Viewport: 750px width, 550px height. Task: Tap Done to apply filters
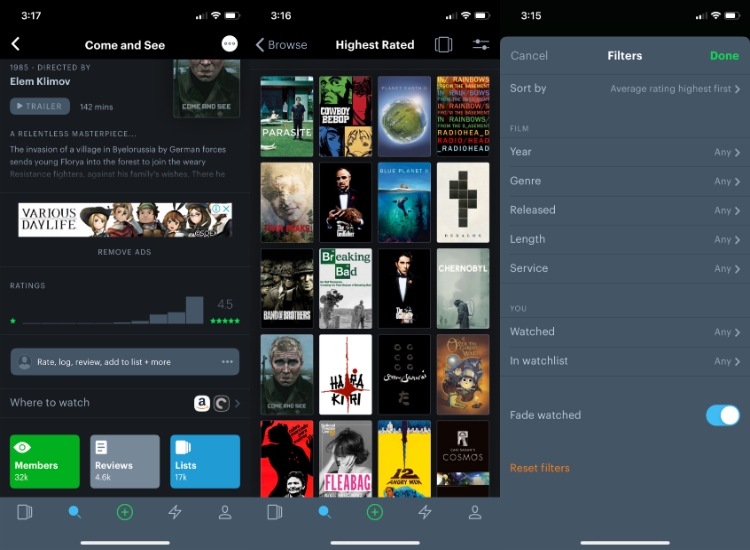[724, 56]
